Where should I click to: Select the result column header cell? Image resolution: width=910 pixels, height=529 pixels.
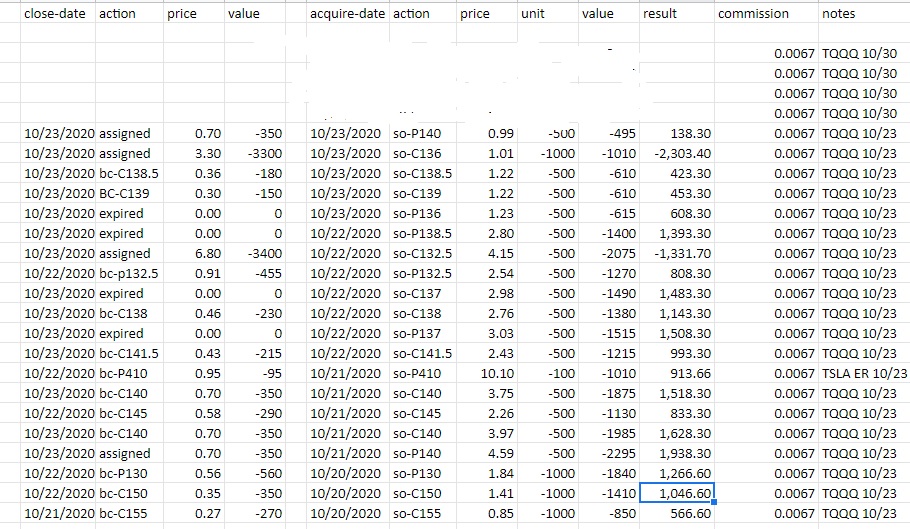660,14
